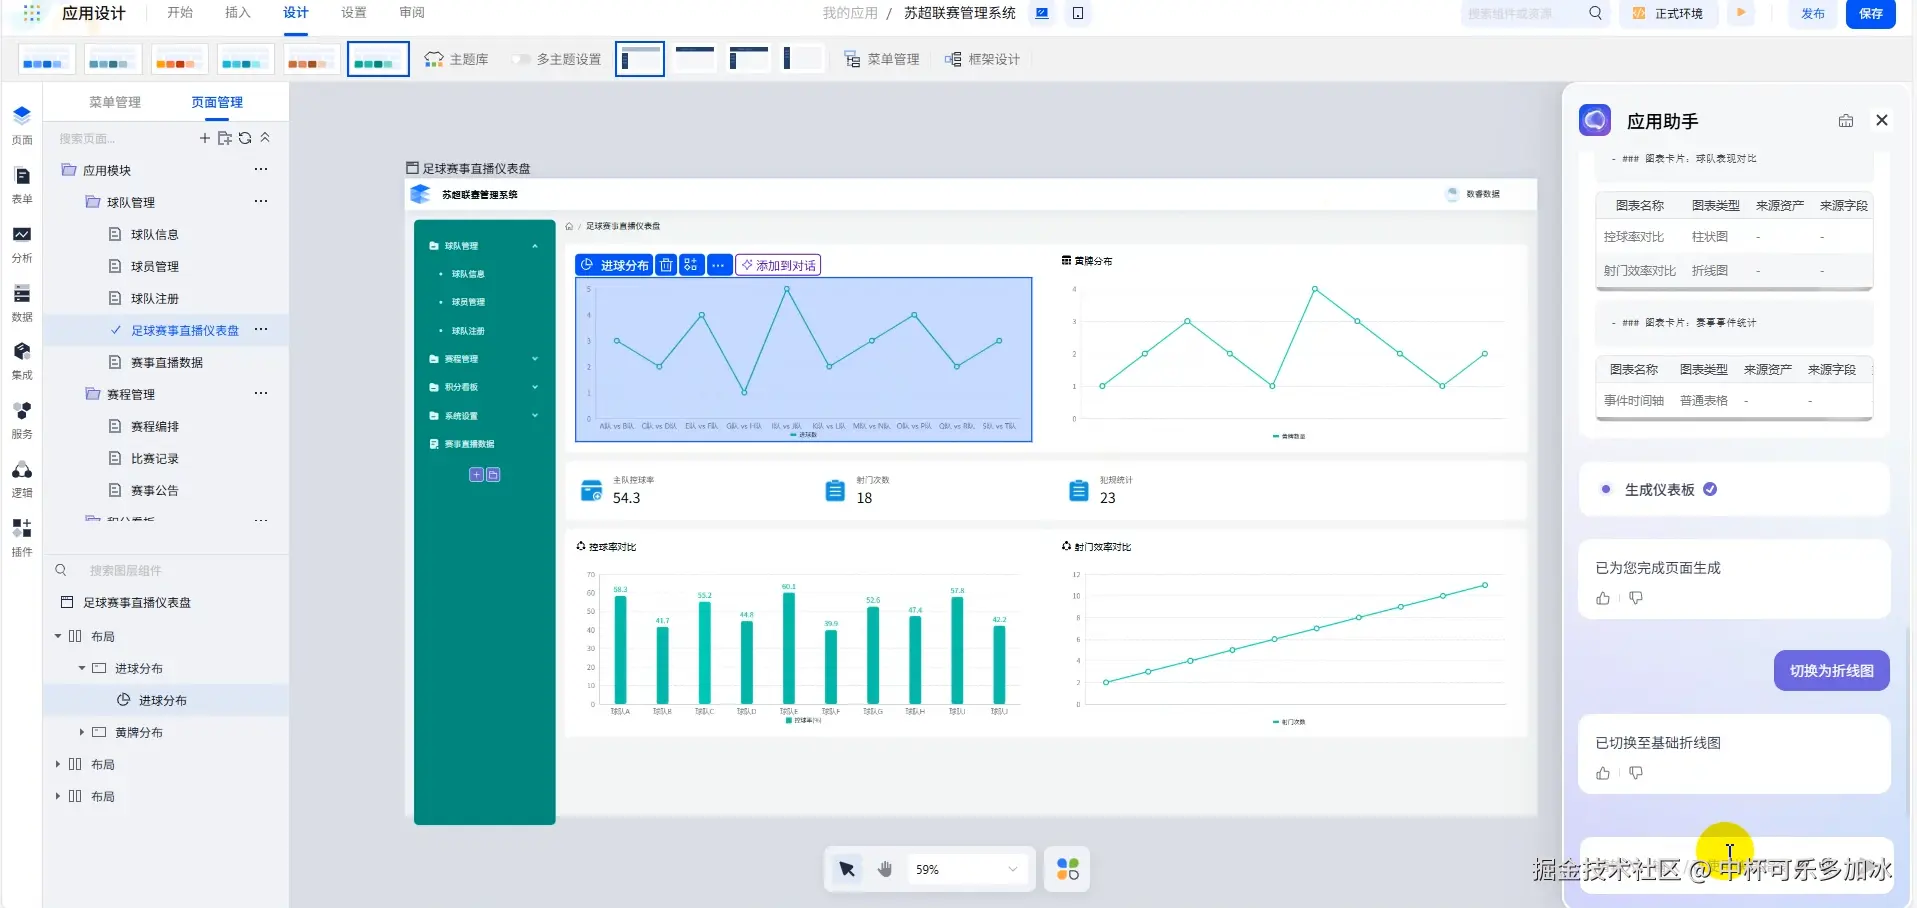Open the 插入 menu tab
The height and width of the screenshot is (908, 1917).
point(238,13)
